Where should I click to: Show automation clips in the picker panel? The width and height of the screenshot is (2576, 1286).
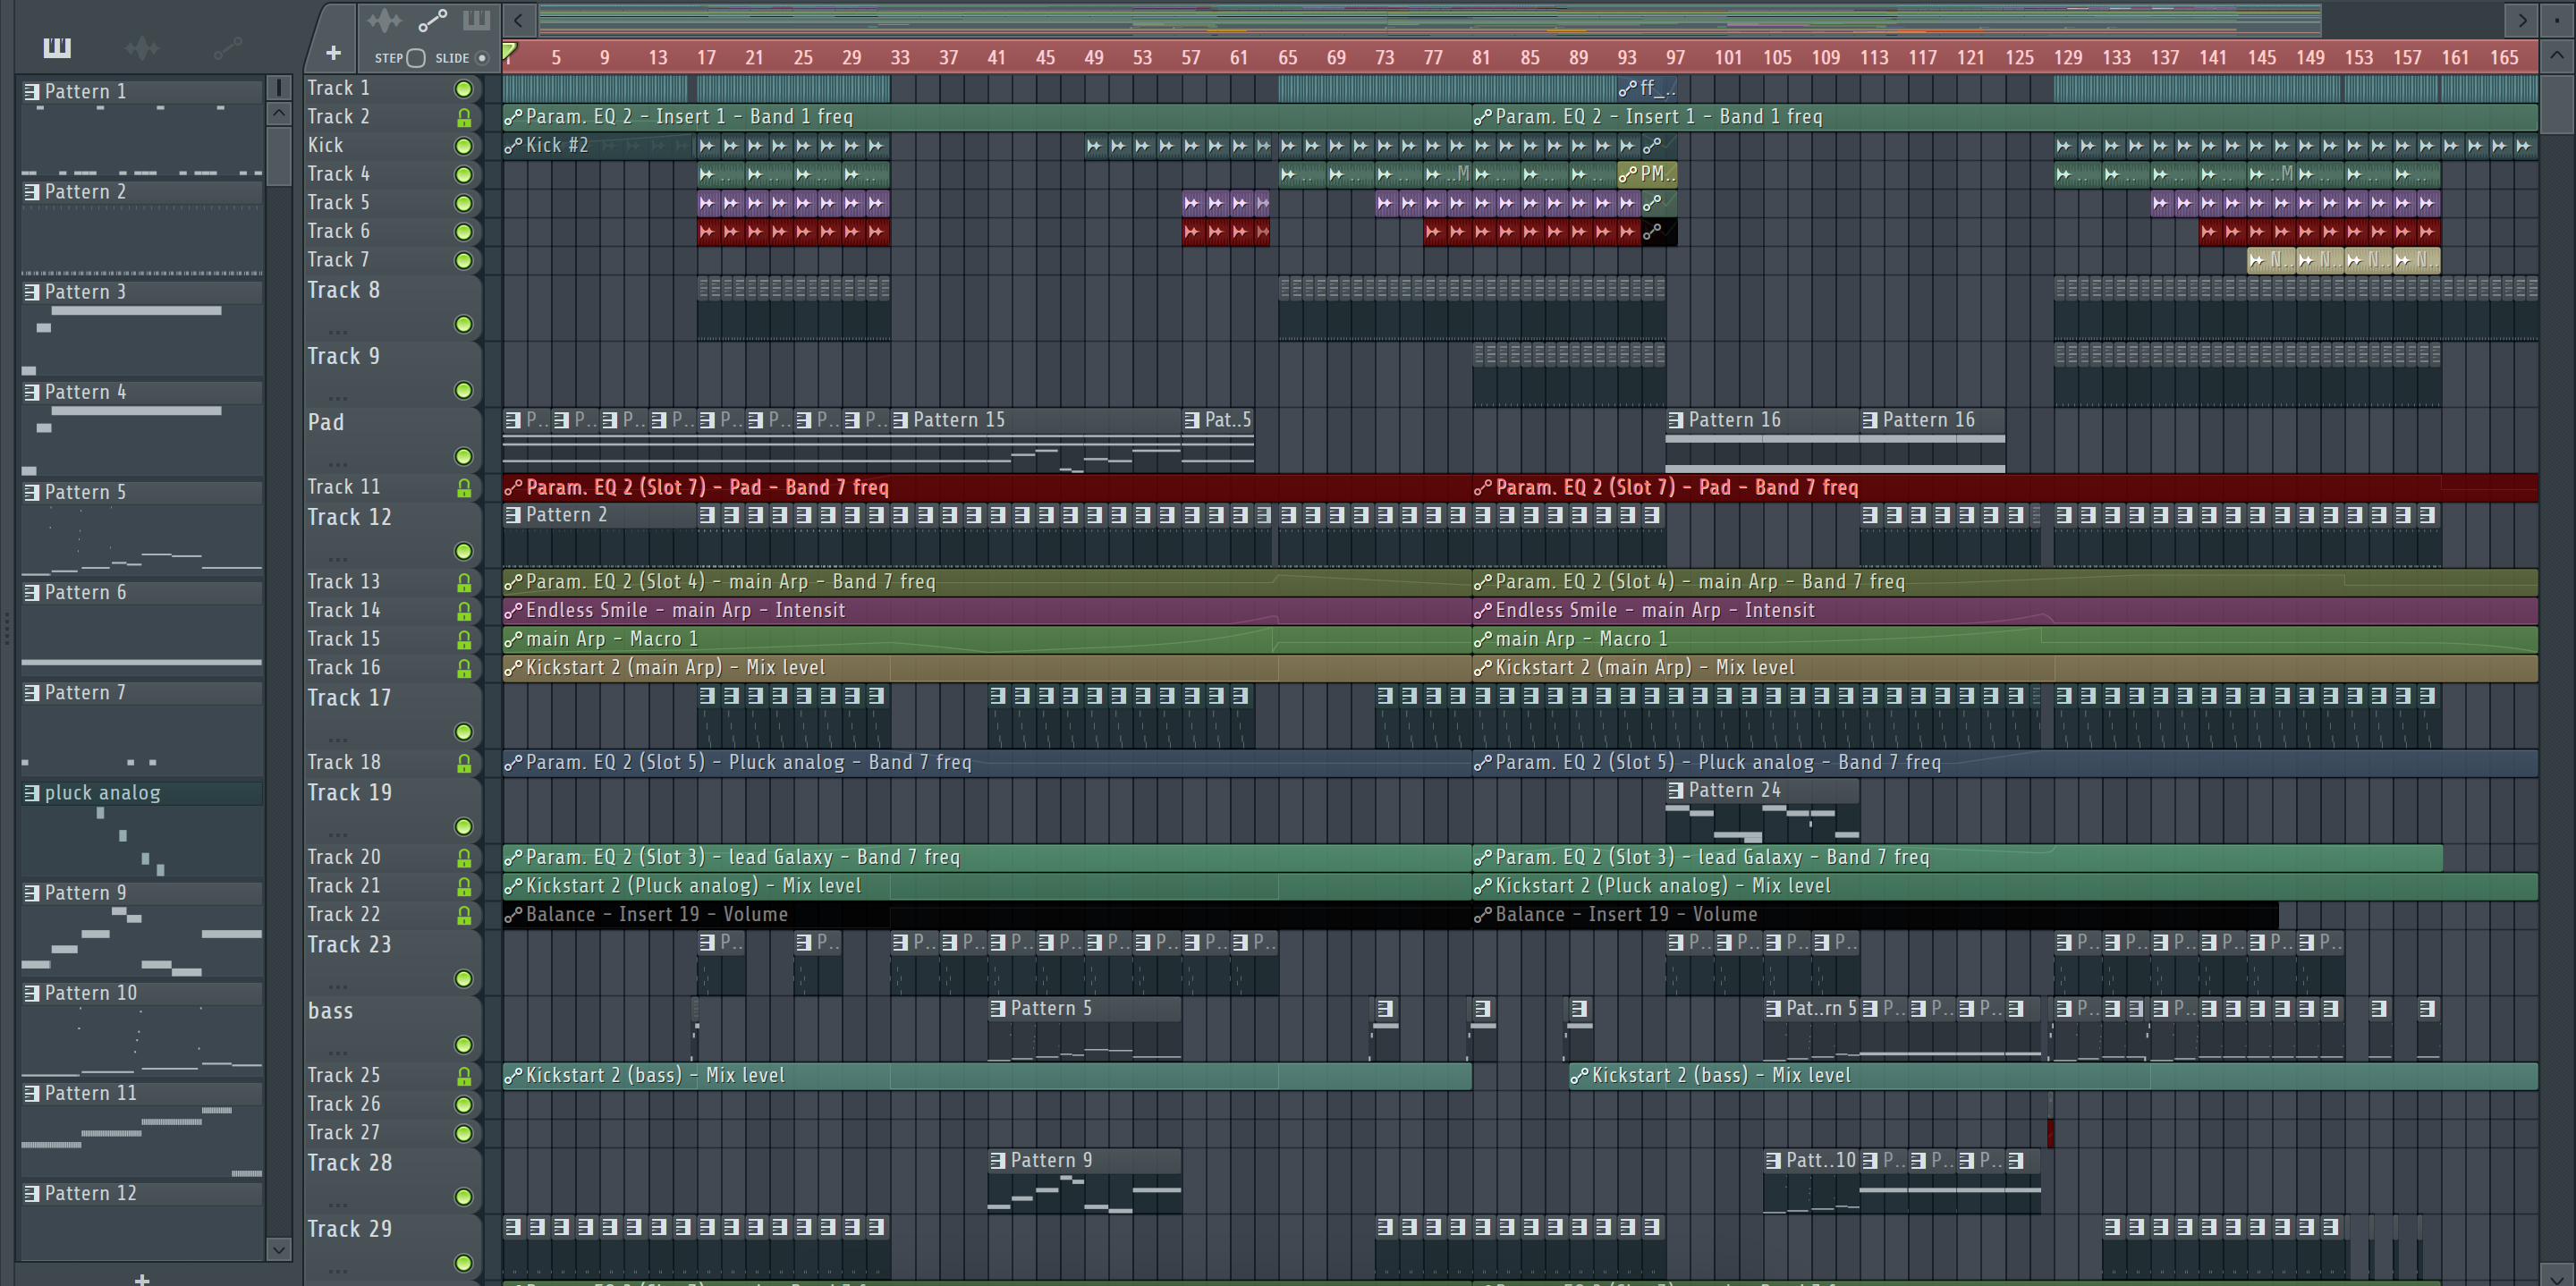click(x=228, y=47)
